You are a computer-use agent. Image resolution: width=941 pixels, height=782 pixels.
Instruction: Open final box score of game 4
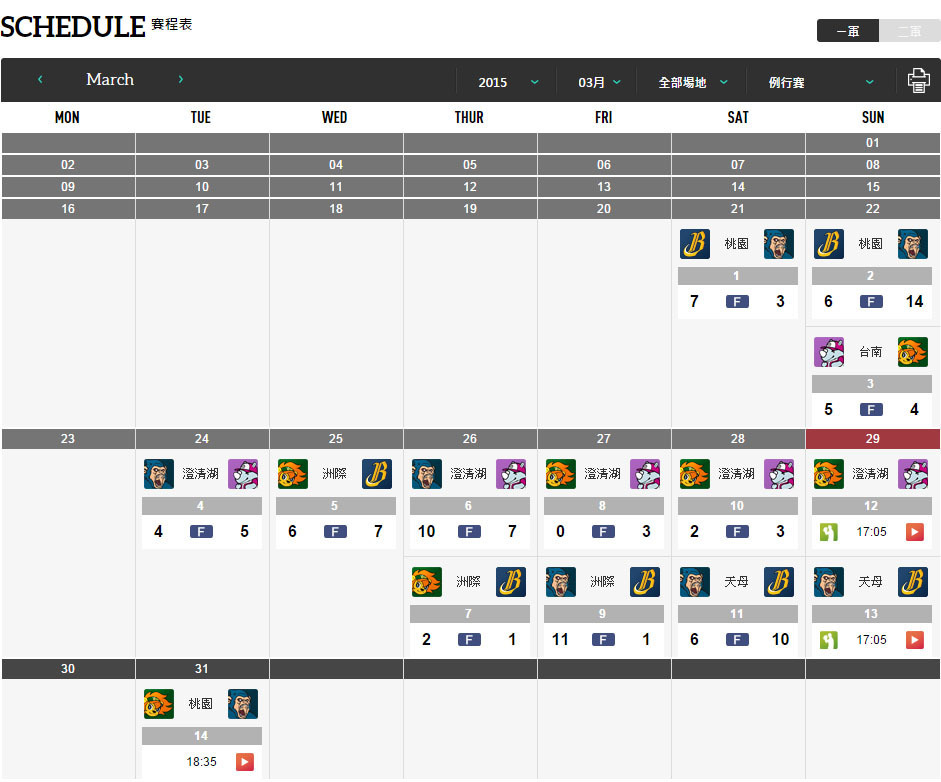pyautogui.click(x=201, y=531)
